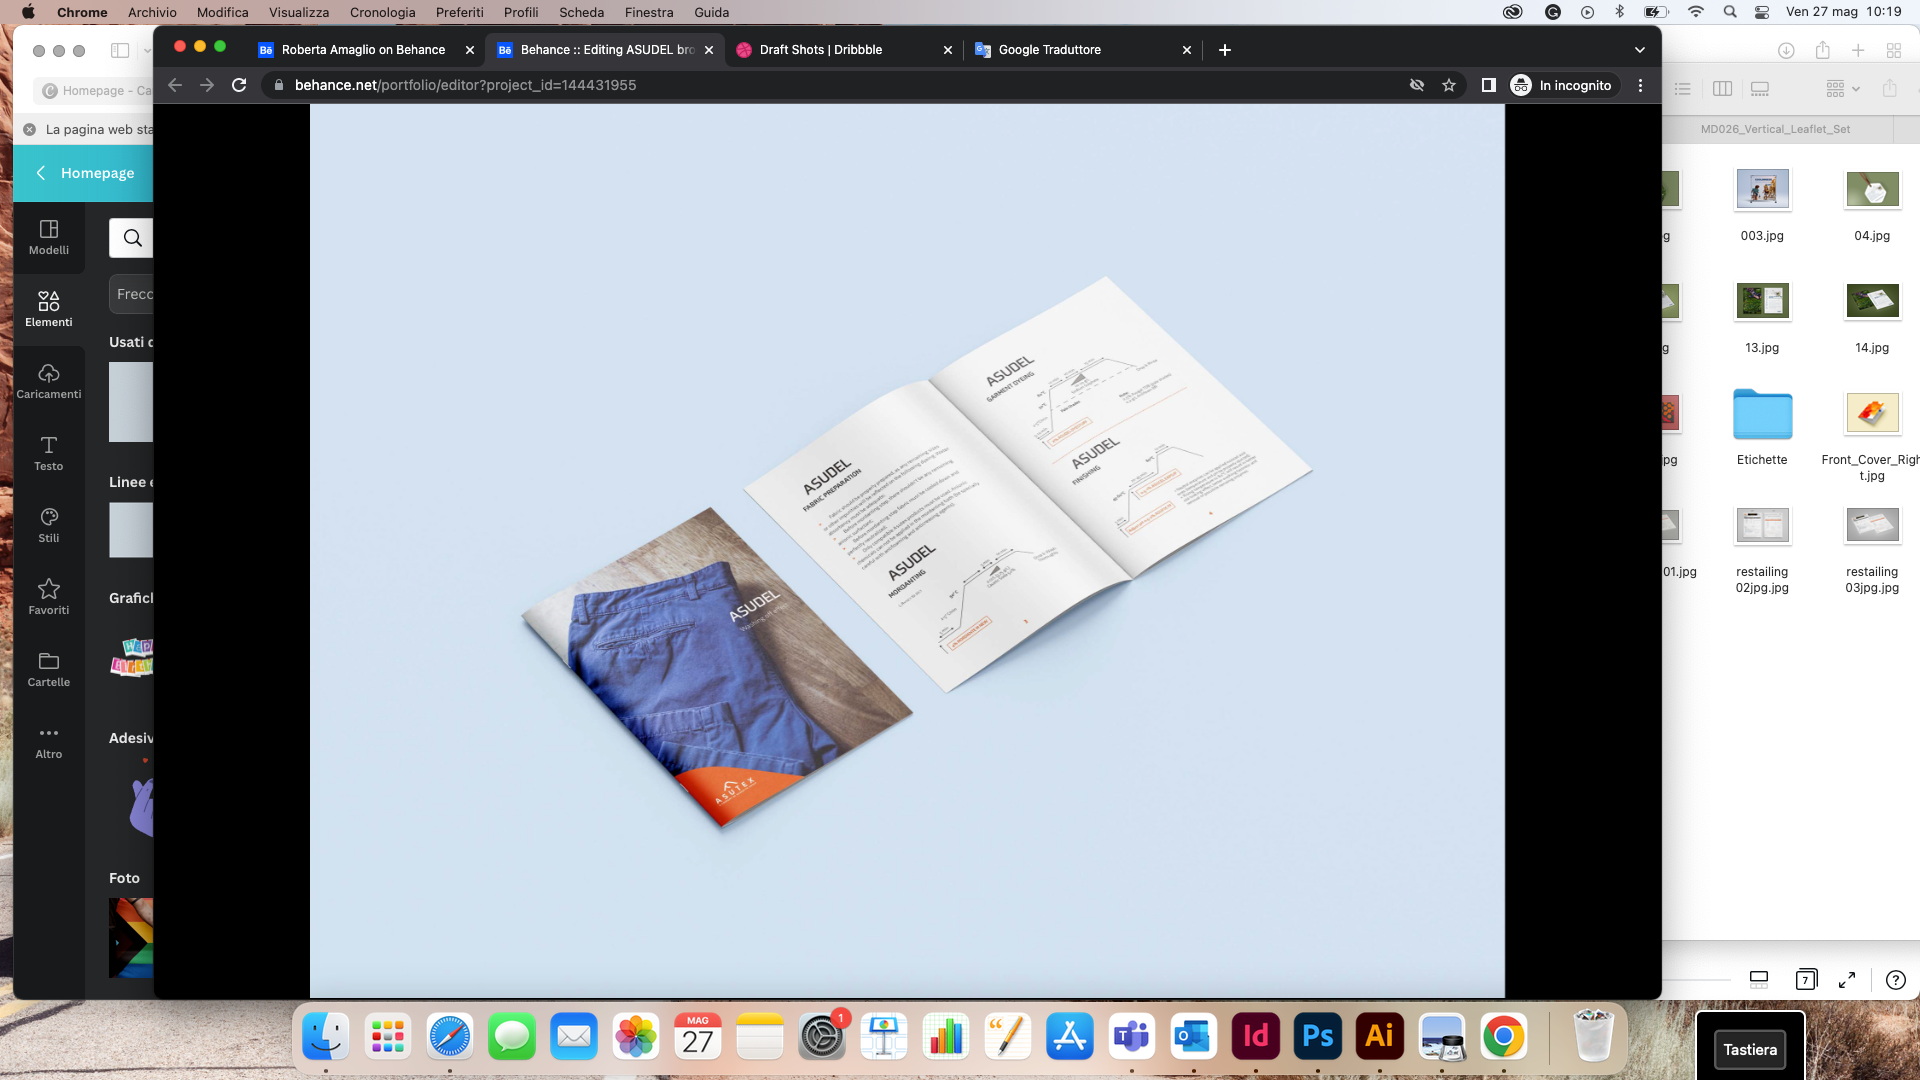Select the Testo text tool

click(48, 453)
